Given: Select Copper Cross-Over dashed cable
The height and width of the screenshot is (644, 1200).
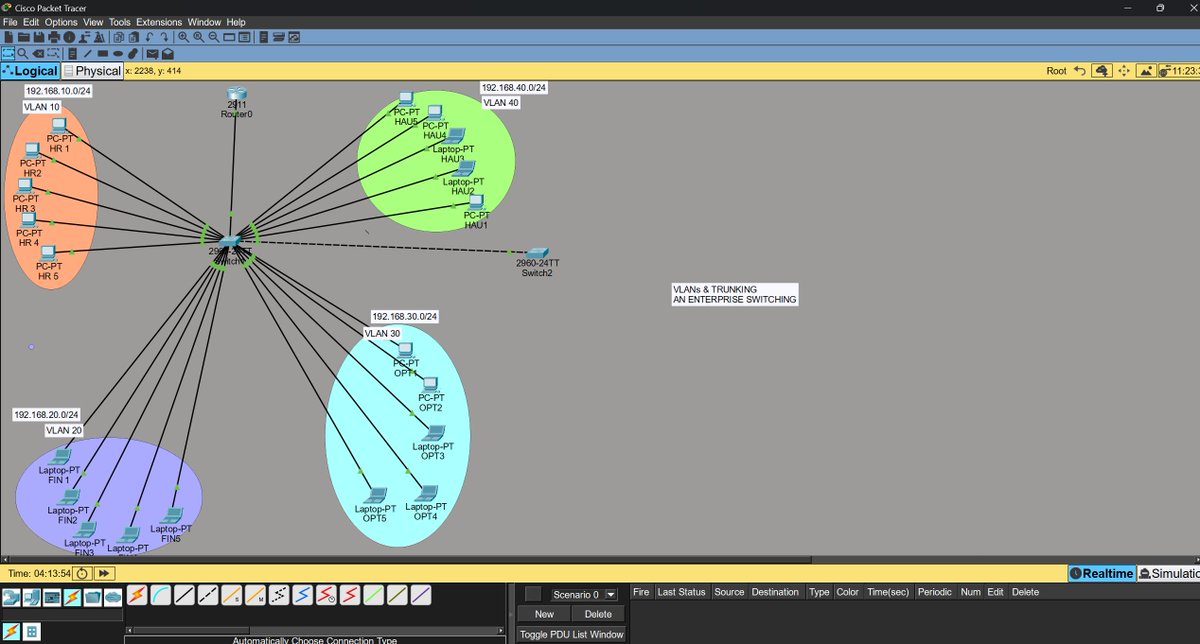Looking at the screenshot, I should click(x=208, y=596).
